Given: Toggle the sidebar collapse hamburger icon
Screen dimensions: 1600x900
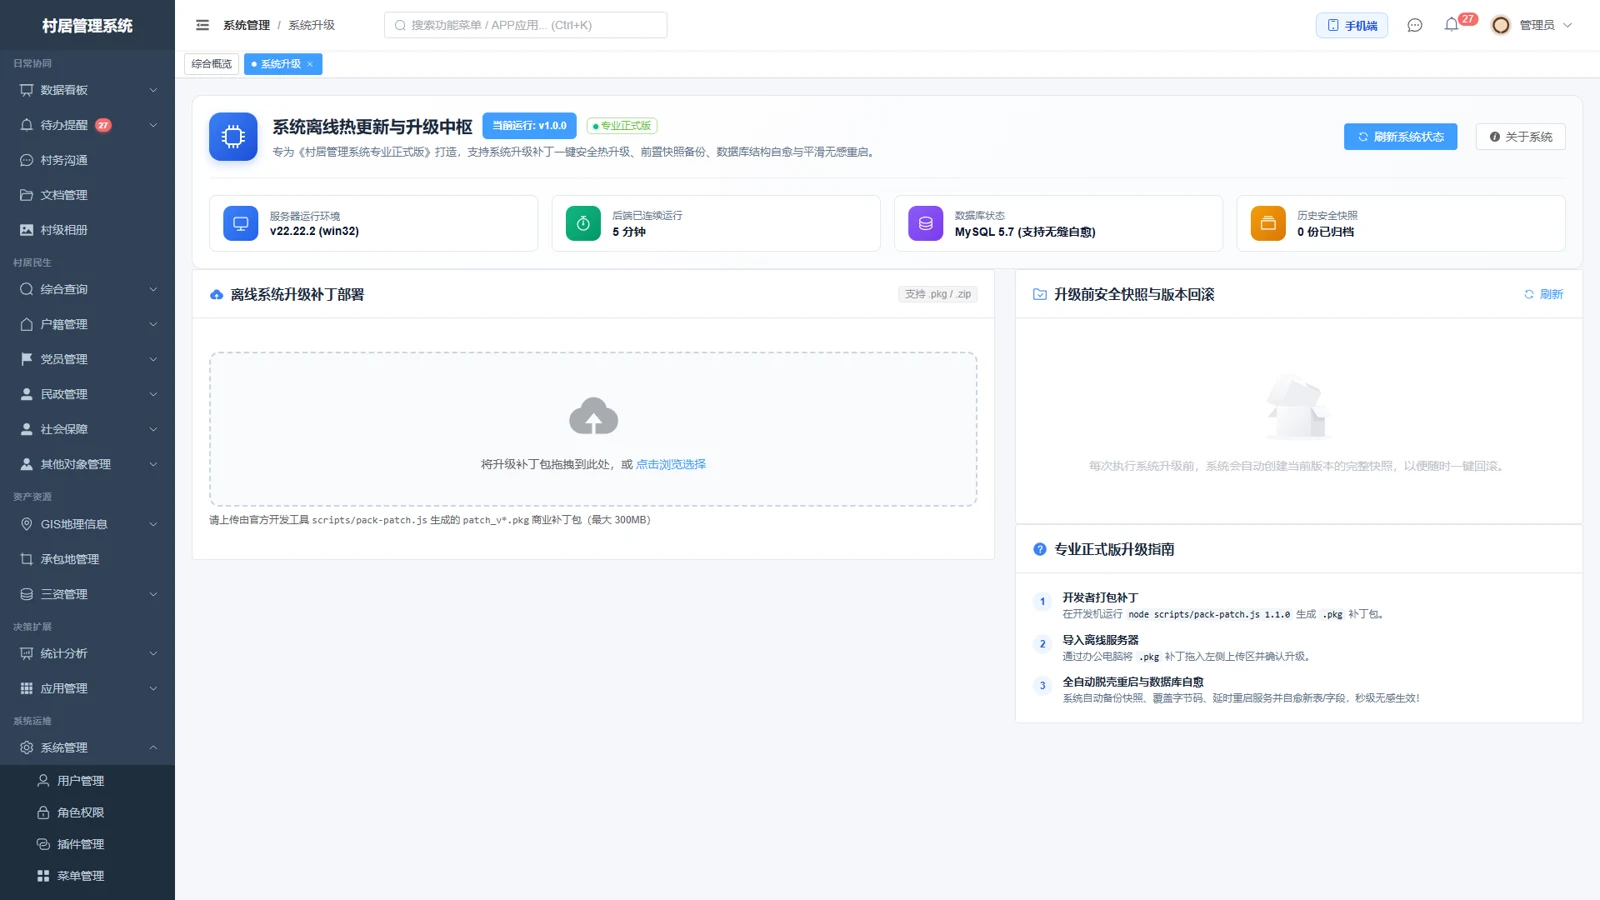Looking at the screenshot, I should [x=202, y=25].
